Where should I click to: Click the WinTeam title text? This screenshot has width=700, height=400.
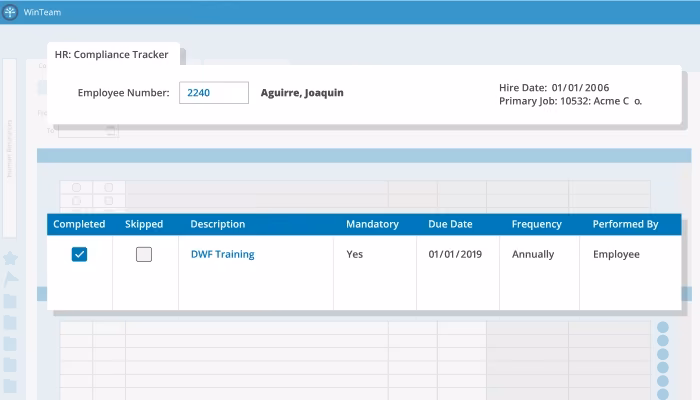[x=42, y=12]
